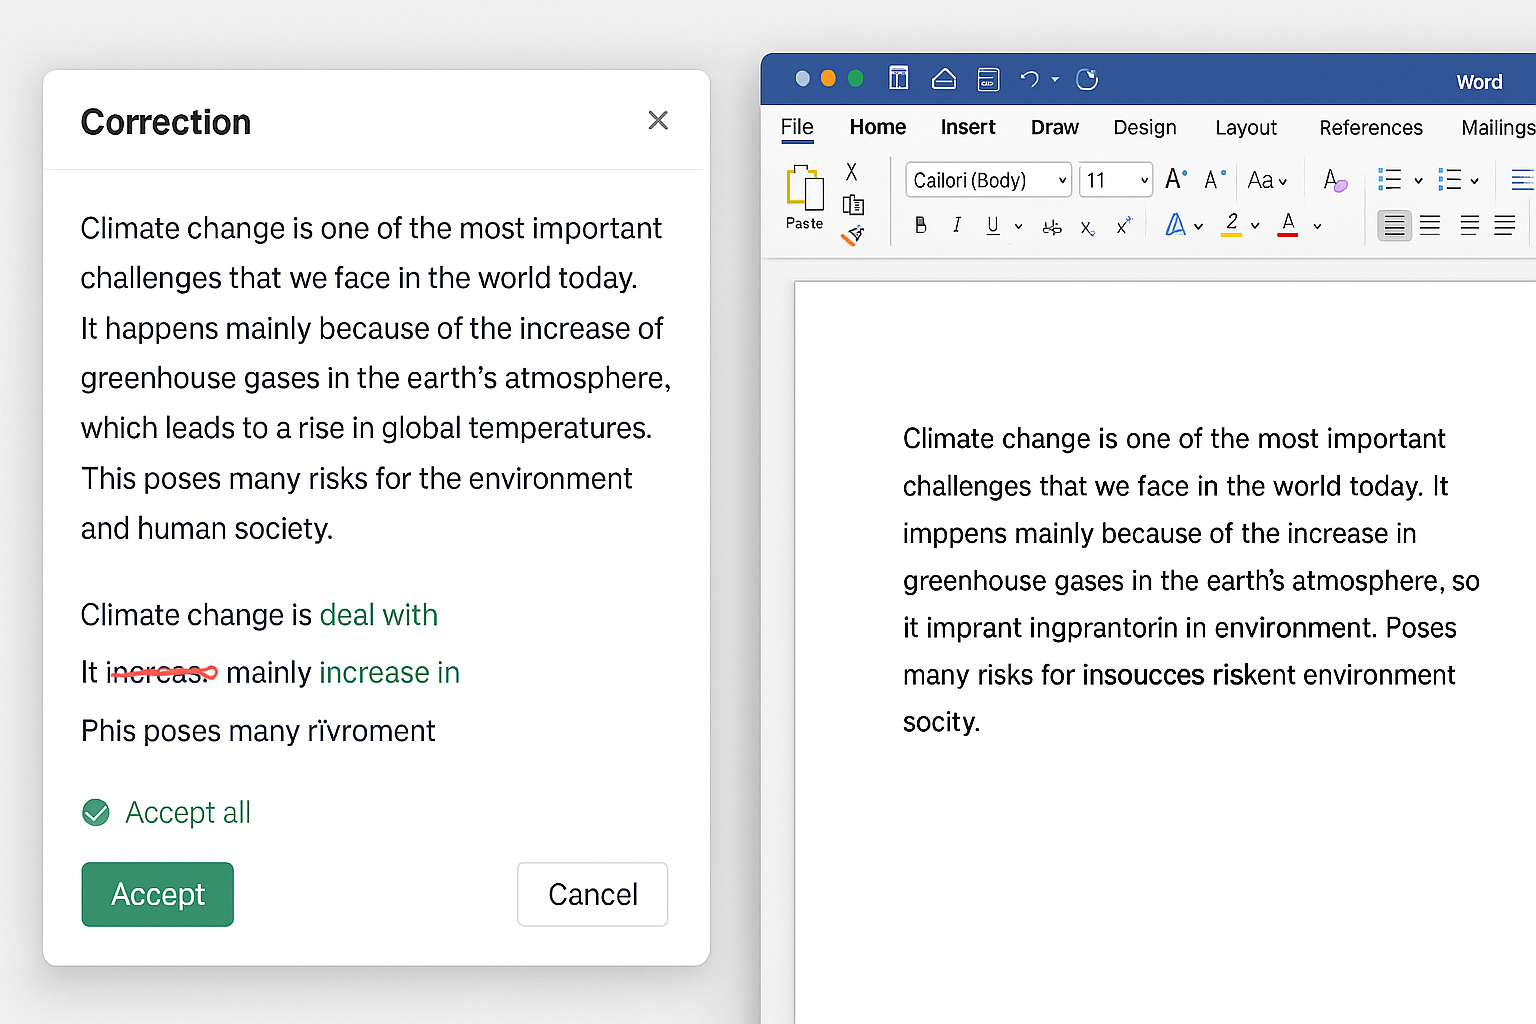Viewport: 1536px width, 1024px height.
Task: Open the font size 11 dropdown
Action: [1116, 180]
